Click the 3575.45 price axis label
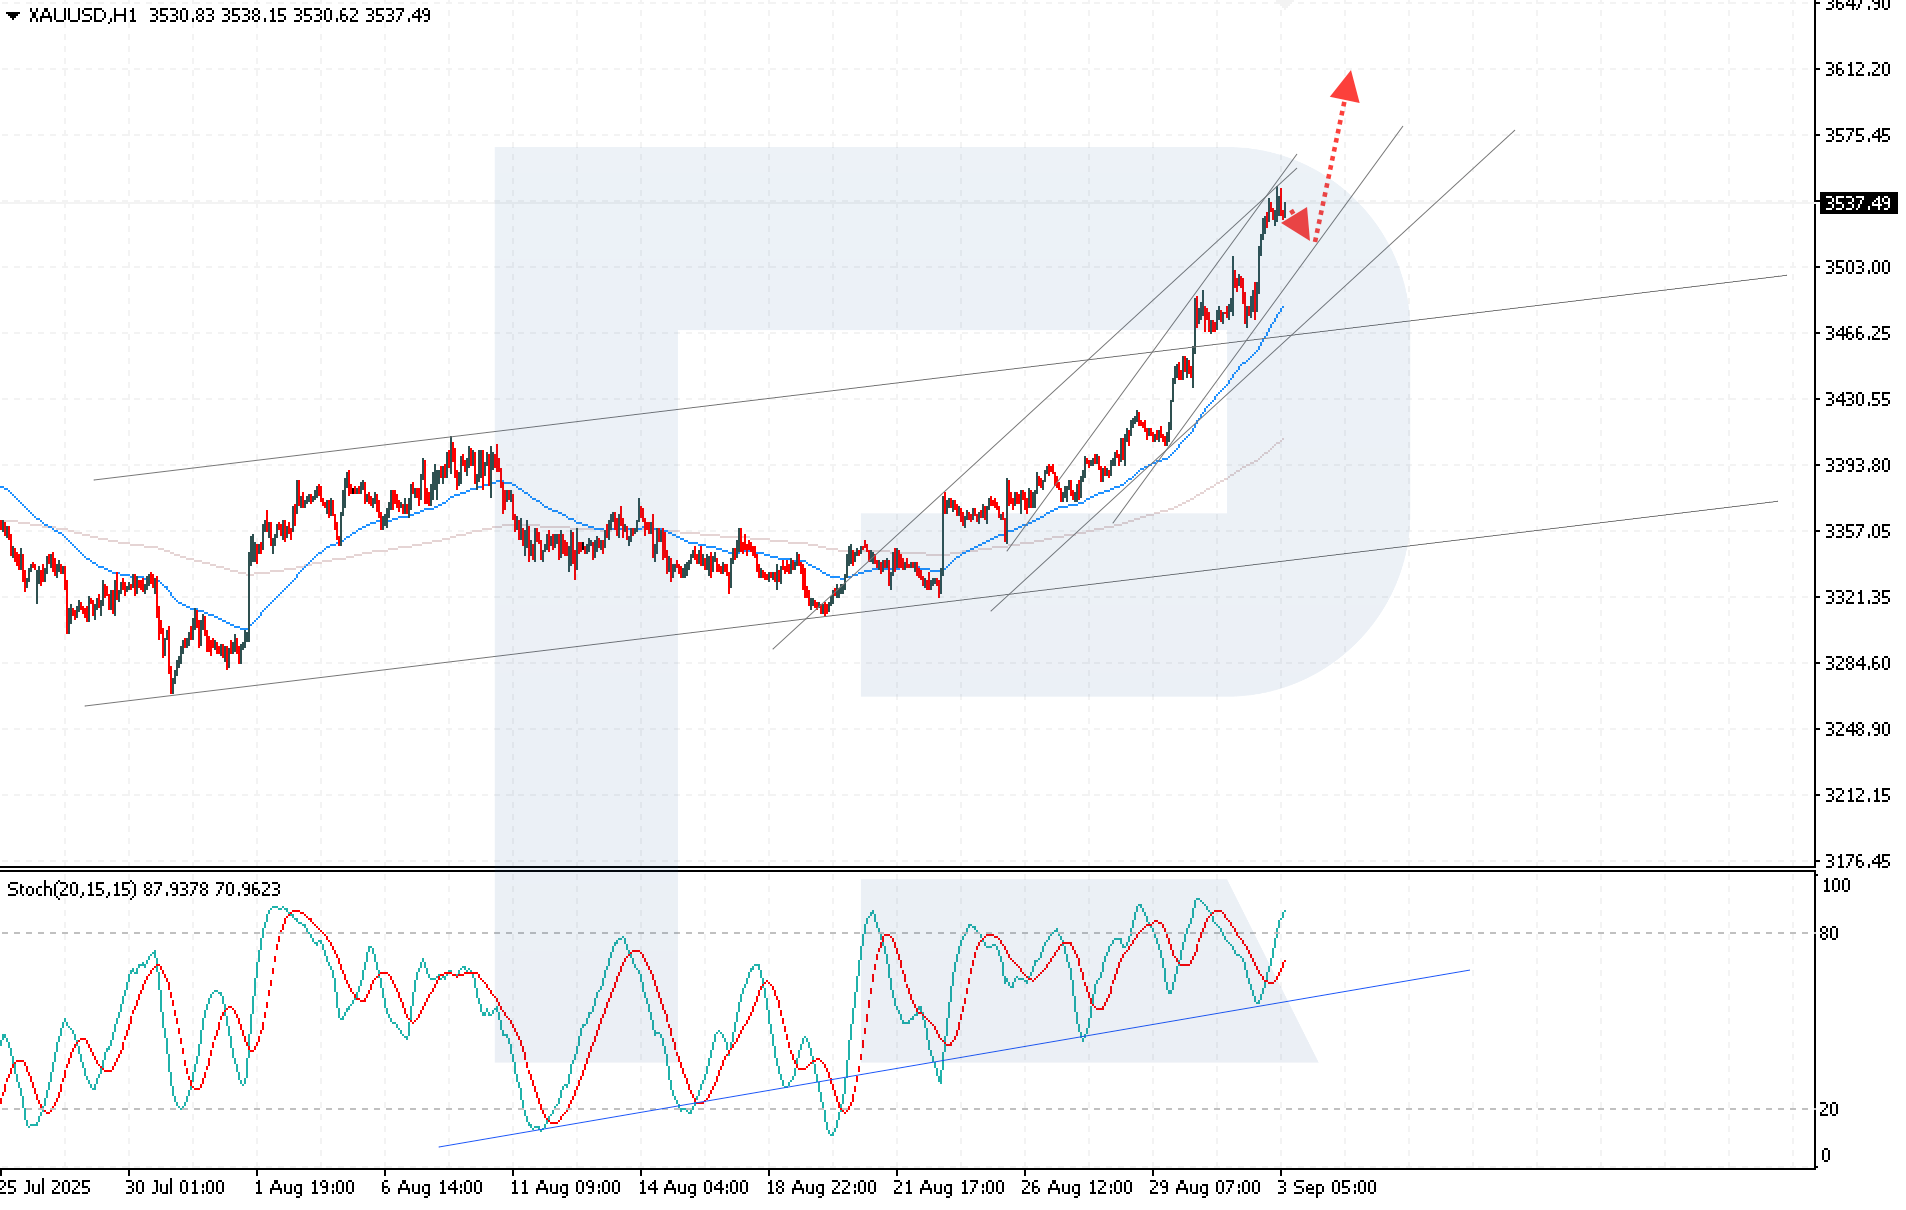Viewport: 1906px width, 1210px height. tap(1858, 135)
